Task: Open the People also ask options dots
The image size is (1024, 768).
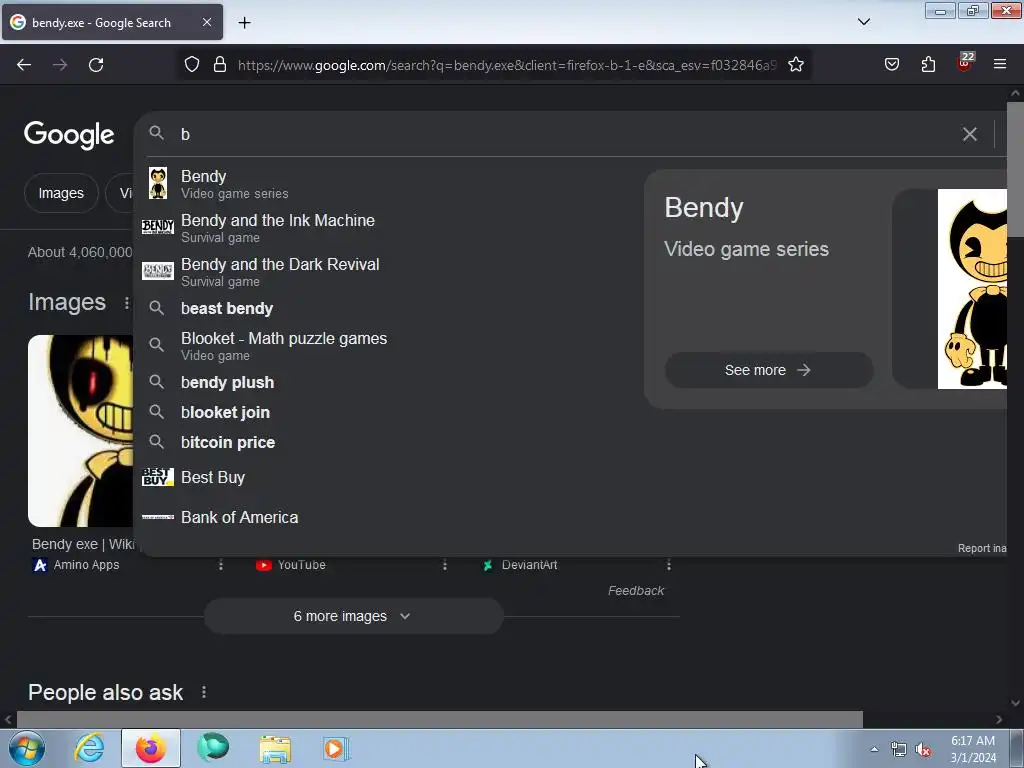Action: (x=204, y=692)
